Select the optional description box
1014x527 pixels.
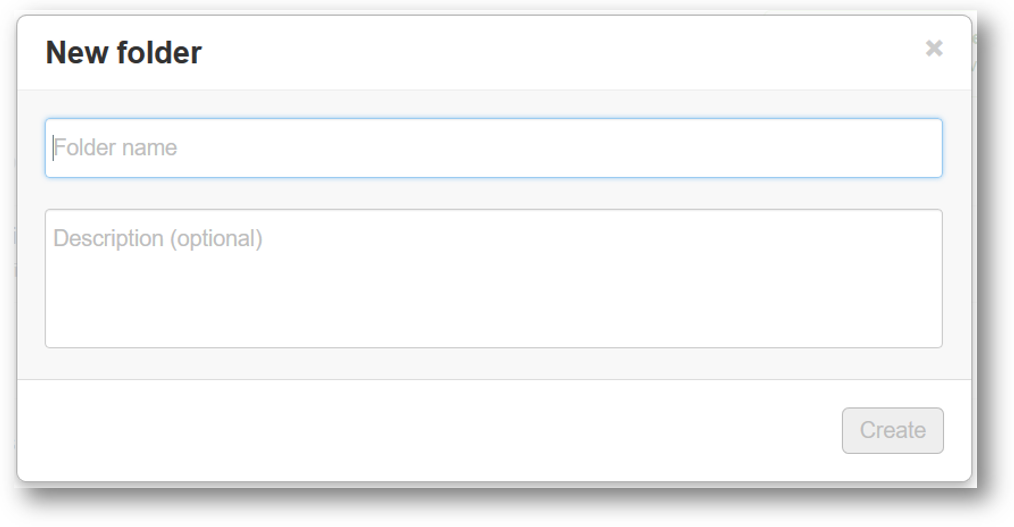pyautogui.click(x=493, y=279)
